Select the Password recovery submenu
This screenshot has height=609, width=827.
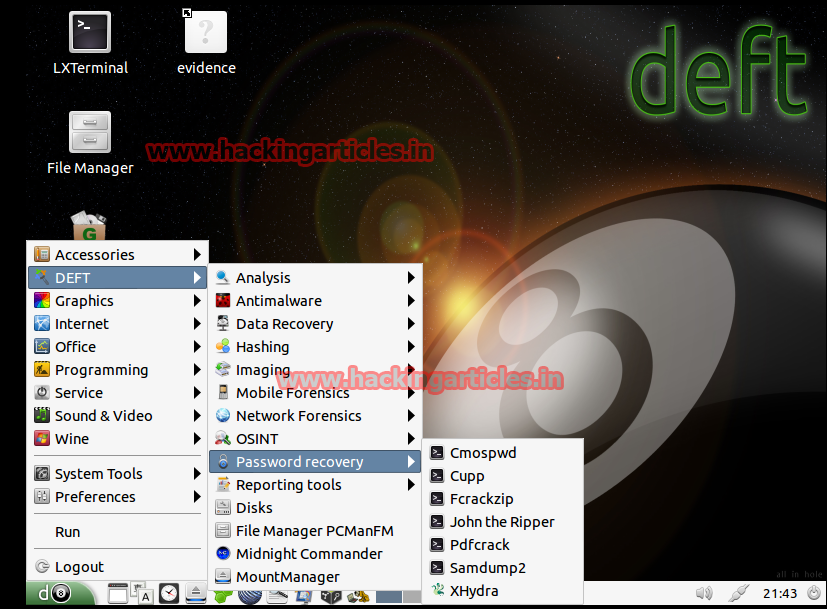click(x=315, y=462)
